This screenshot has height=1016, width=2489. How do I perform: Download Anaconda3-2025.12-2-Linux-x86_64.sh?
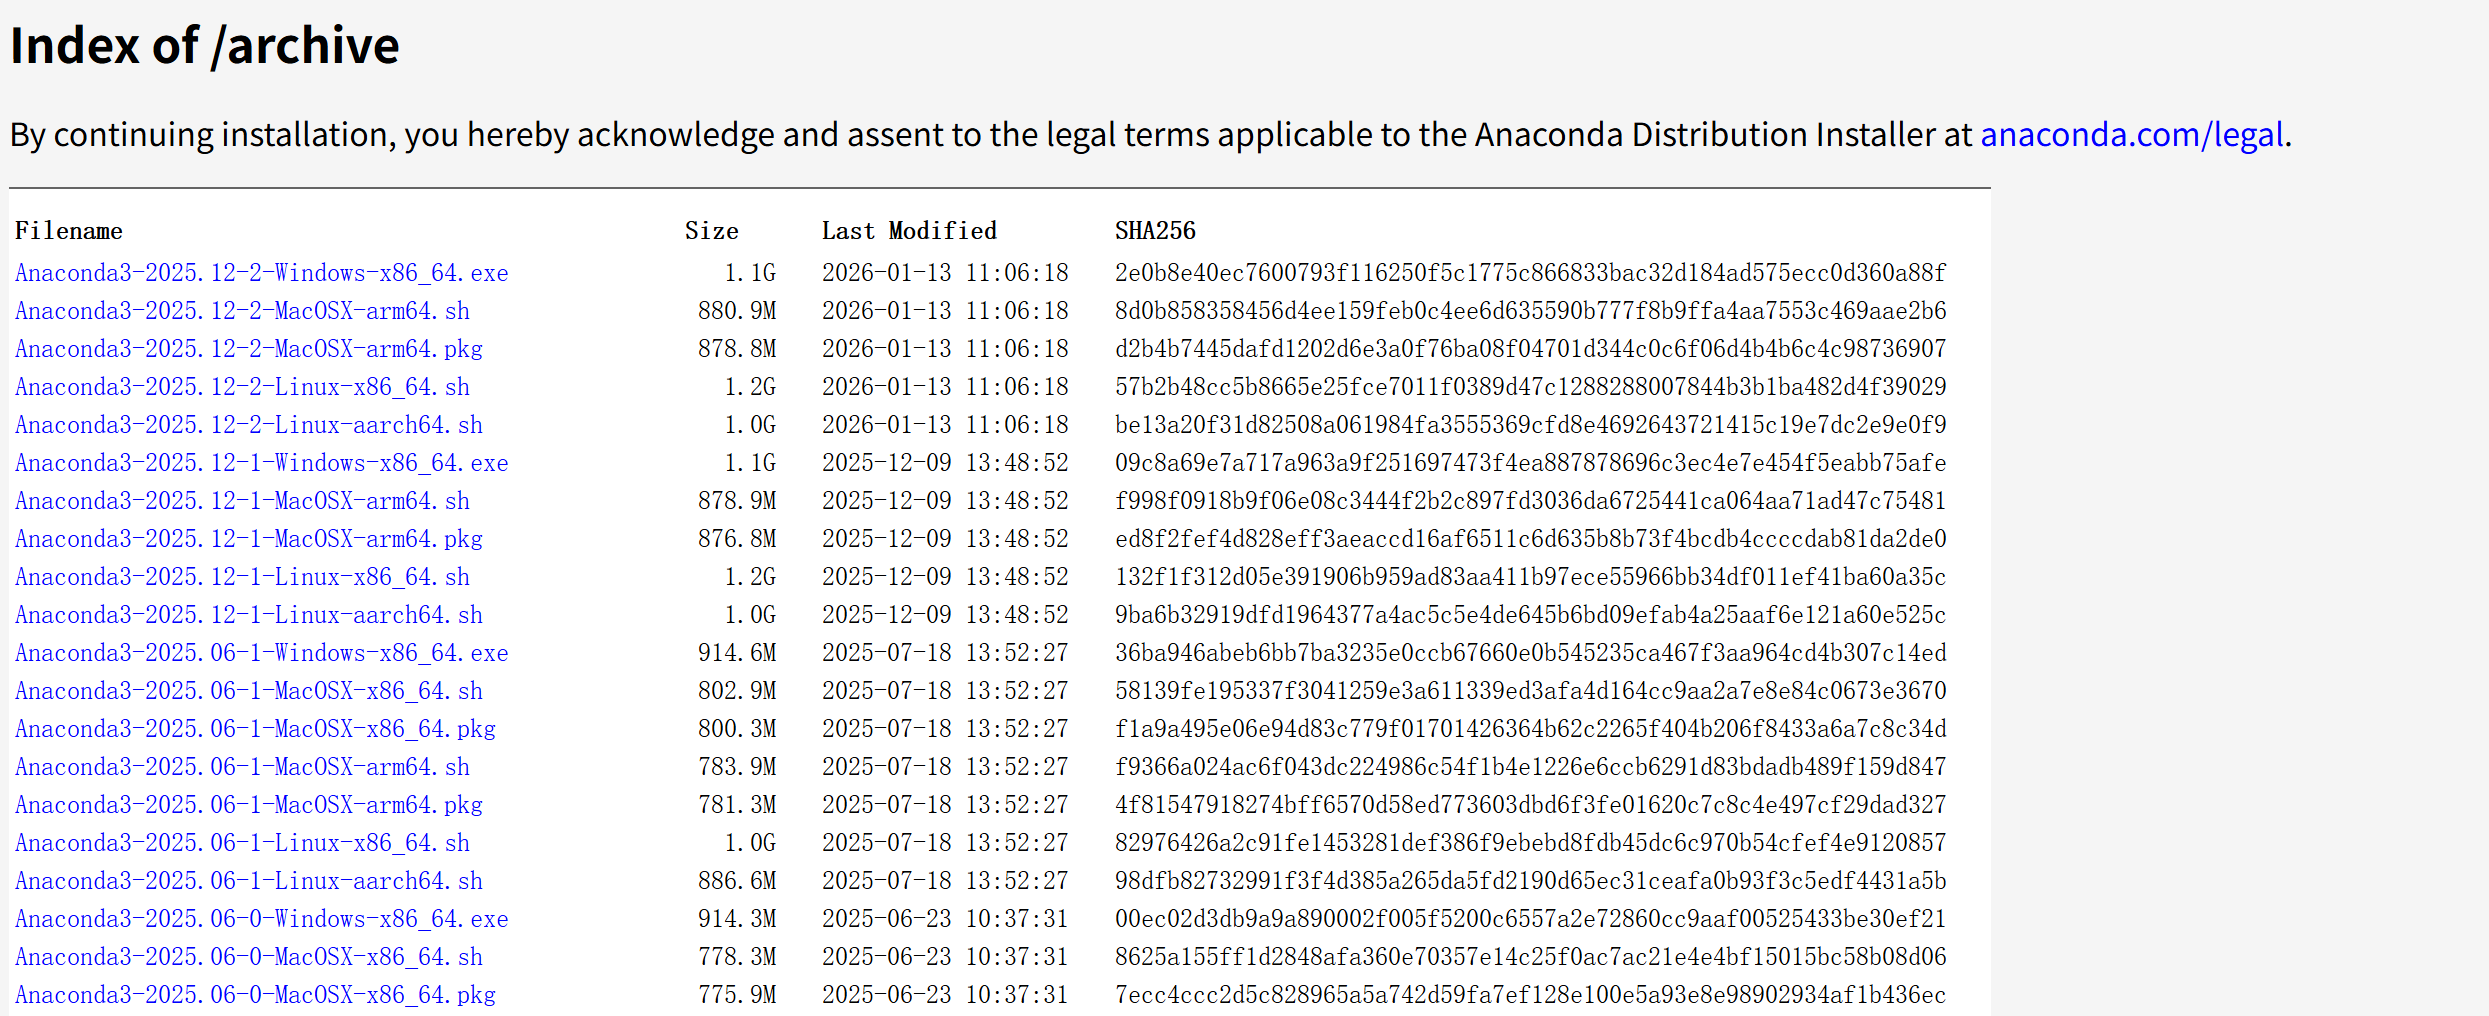242,387
